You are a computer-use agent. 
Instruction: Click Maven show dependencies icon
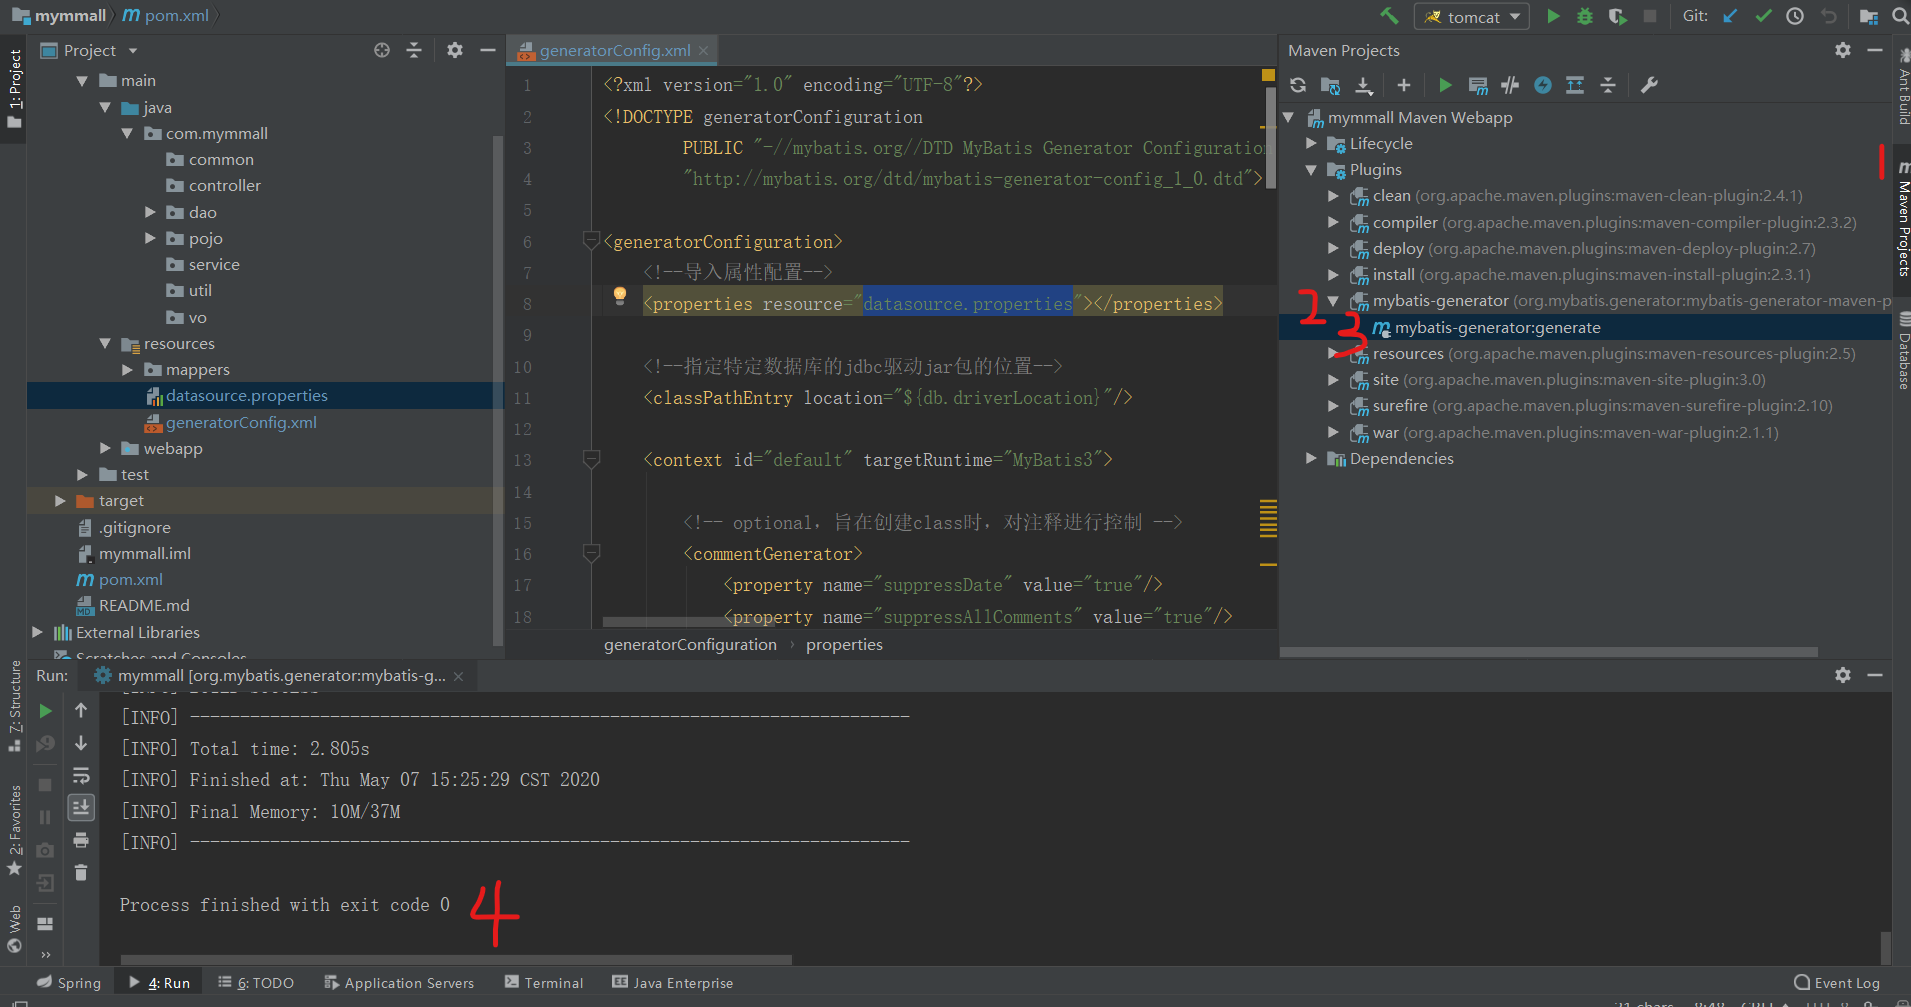click(x=1575, y=85)
